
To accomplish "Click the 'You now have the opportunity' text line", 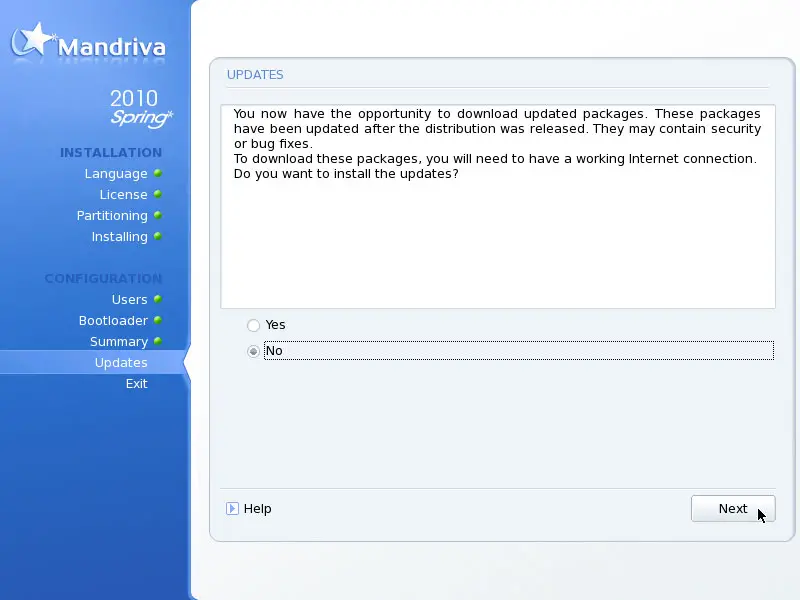I will [497, 114].
